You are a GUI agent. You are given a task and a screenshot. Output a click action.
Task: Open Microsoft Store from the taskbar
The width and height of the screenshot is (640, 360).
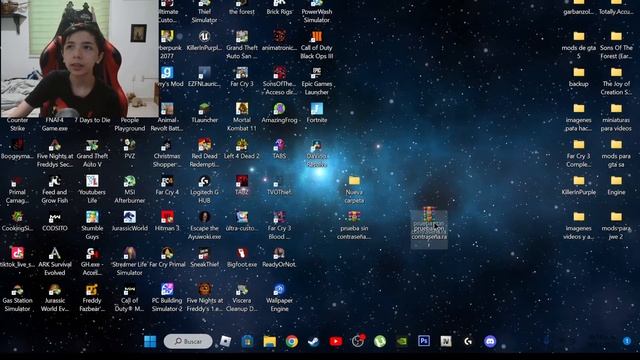pyautogui.click(x=247, y=341)
